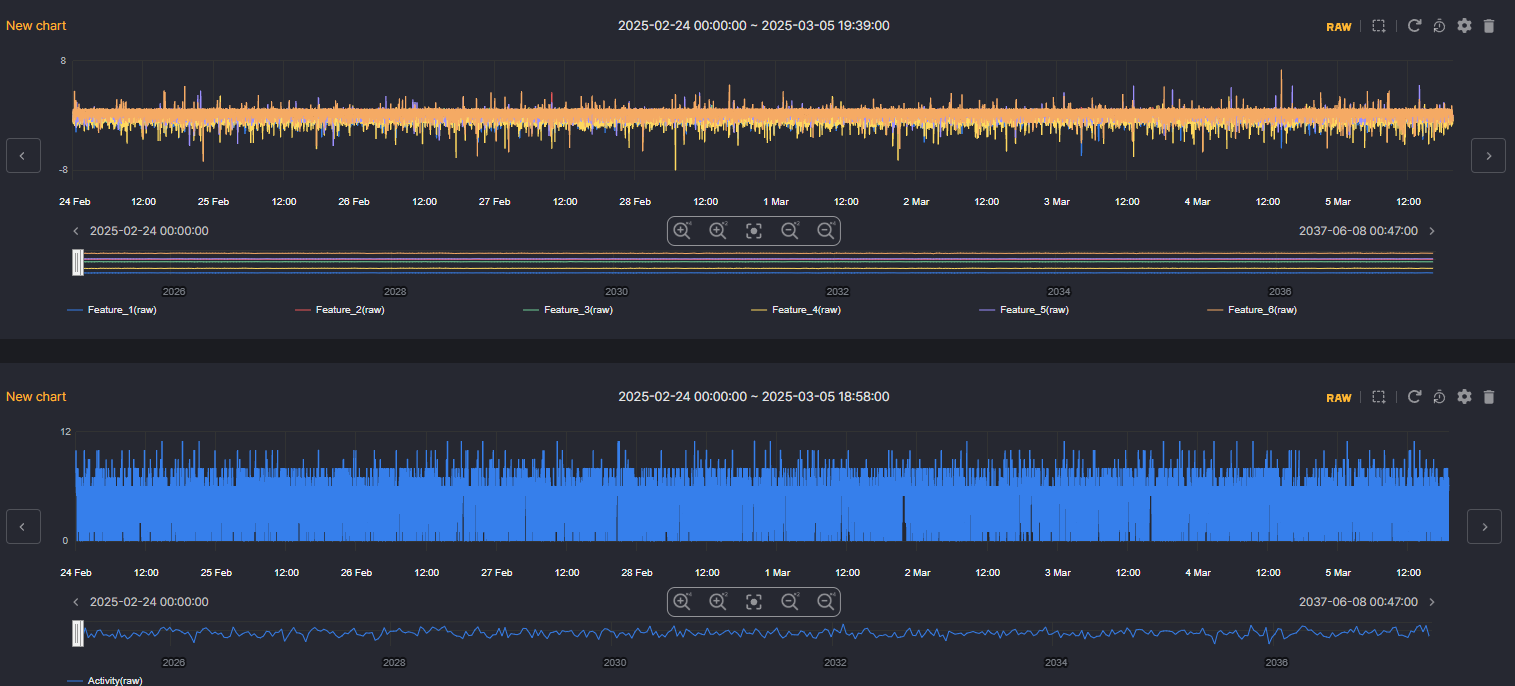
Task: Switch the top chart to RAW mode
Action: 1339,25
